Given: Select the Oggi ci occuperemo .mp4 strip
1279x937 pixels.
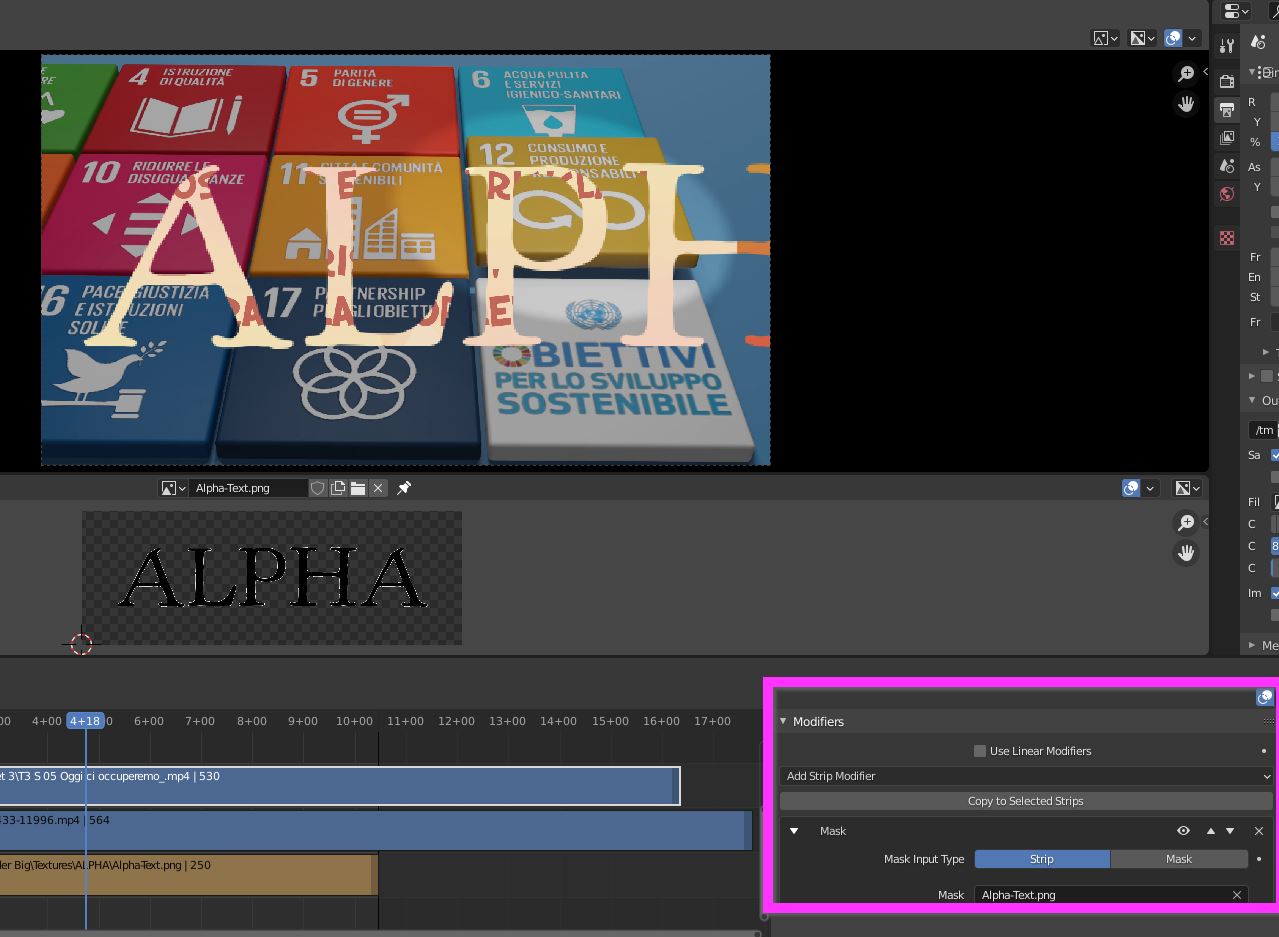Looking at the screenshot, I should (339, 786).
